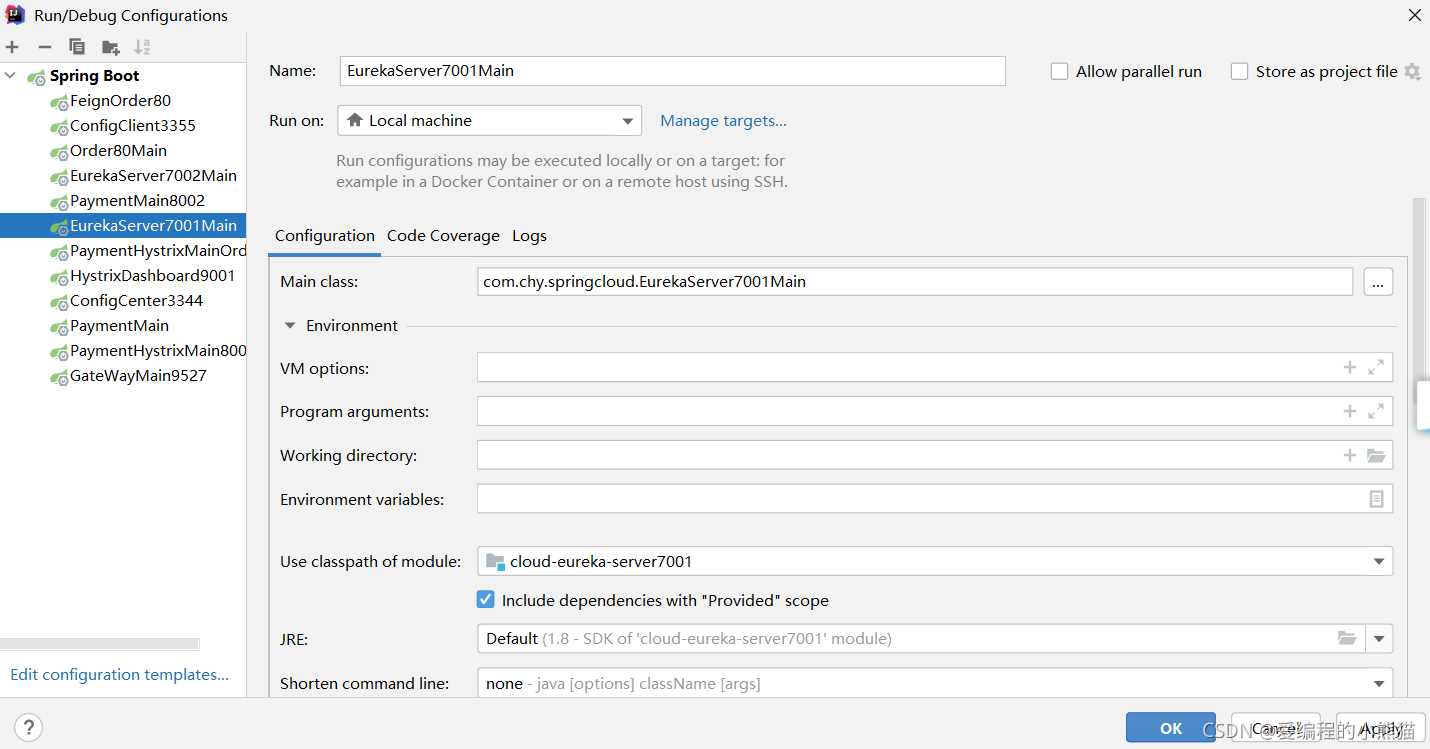
Task: Toggle Store as project file checkbox
Action: [x=1240, y=72]
